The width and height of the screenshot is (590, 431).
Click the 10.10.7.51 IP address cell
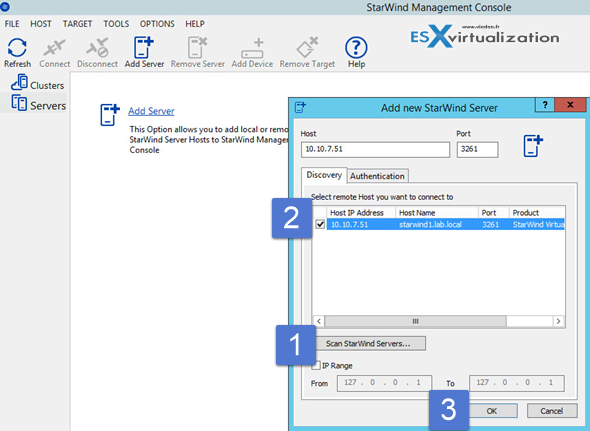(350, 225)
